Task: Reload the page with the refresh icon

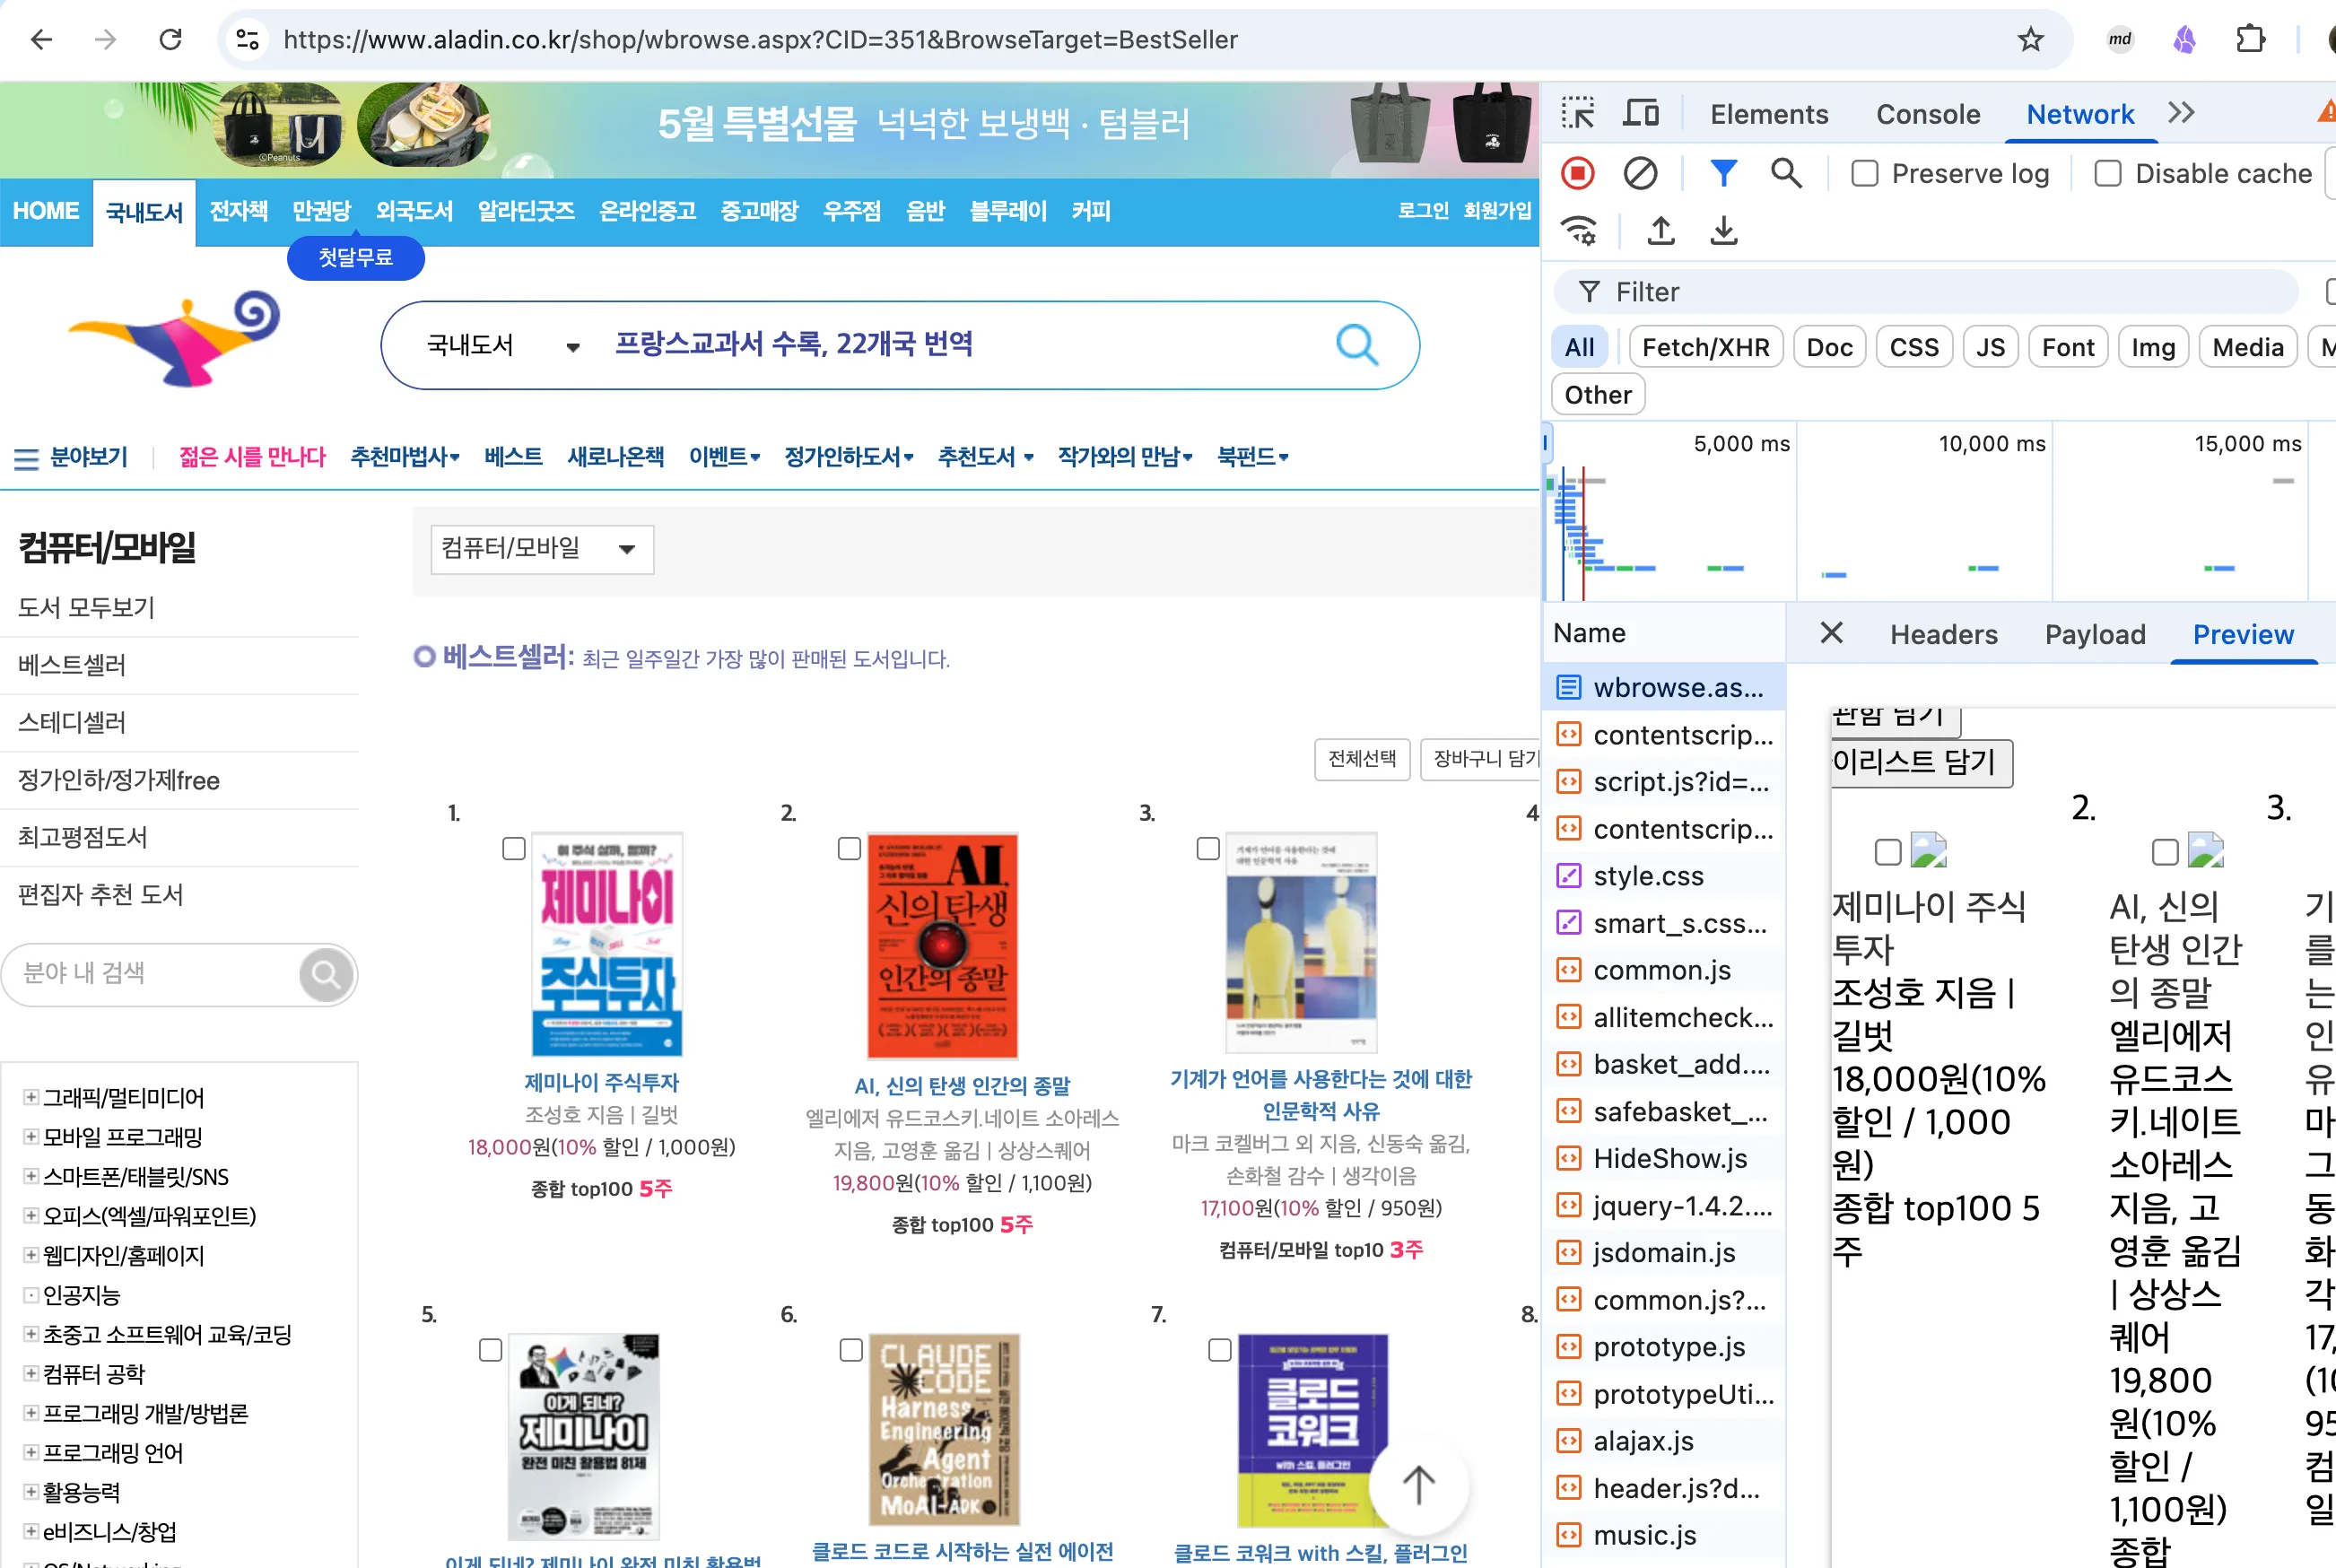Action: click(x=171, y=40)
